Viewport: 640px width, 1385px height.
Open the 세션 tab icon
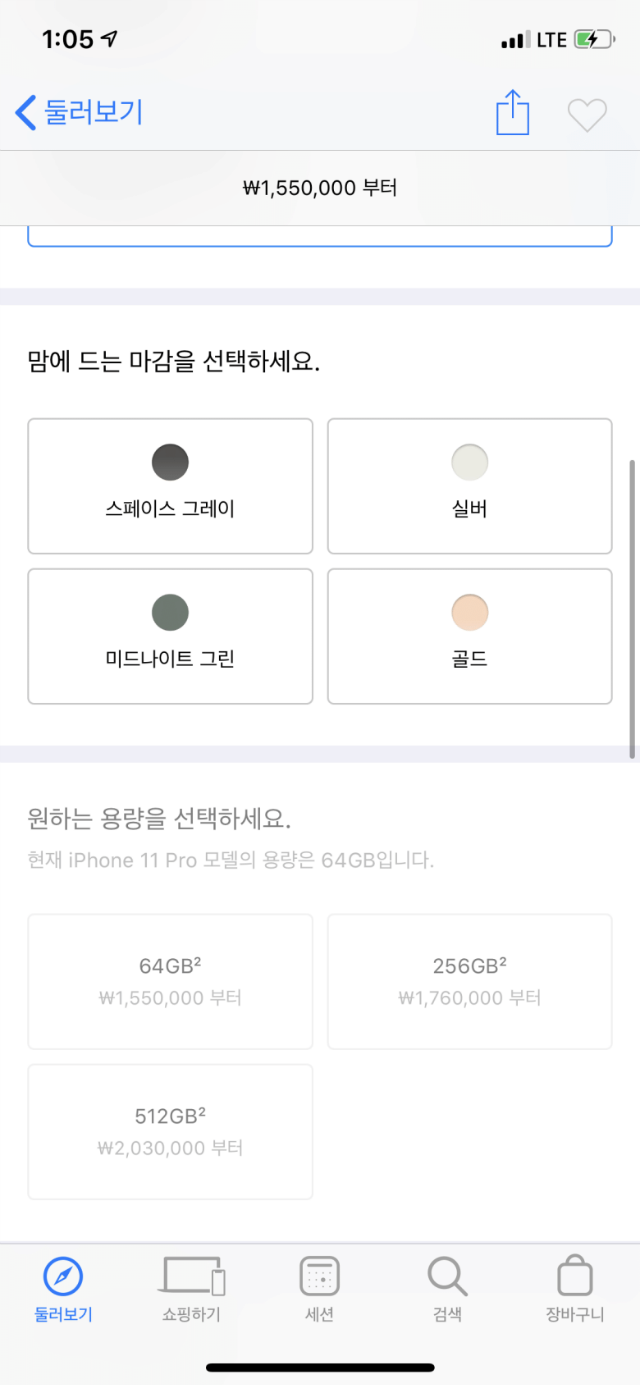click(x=320, y=1277)
